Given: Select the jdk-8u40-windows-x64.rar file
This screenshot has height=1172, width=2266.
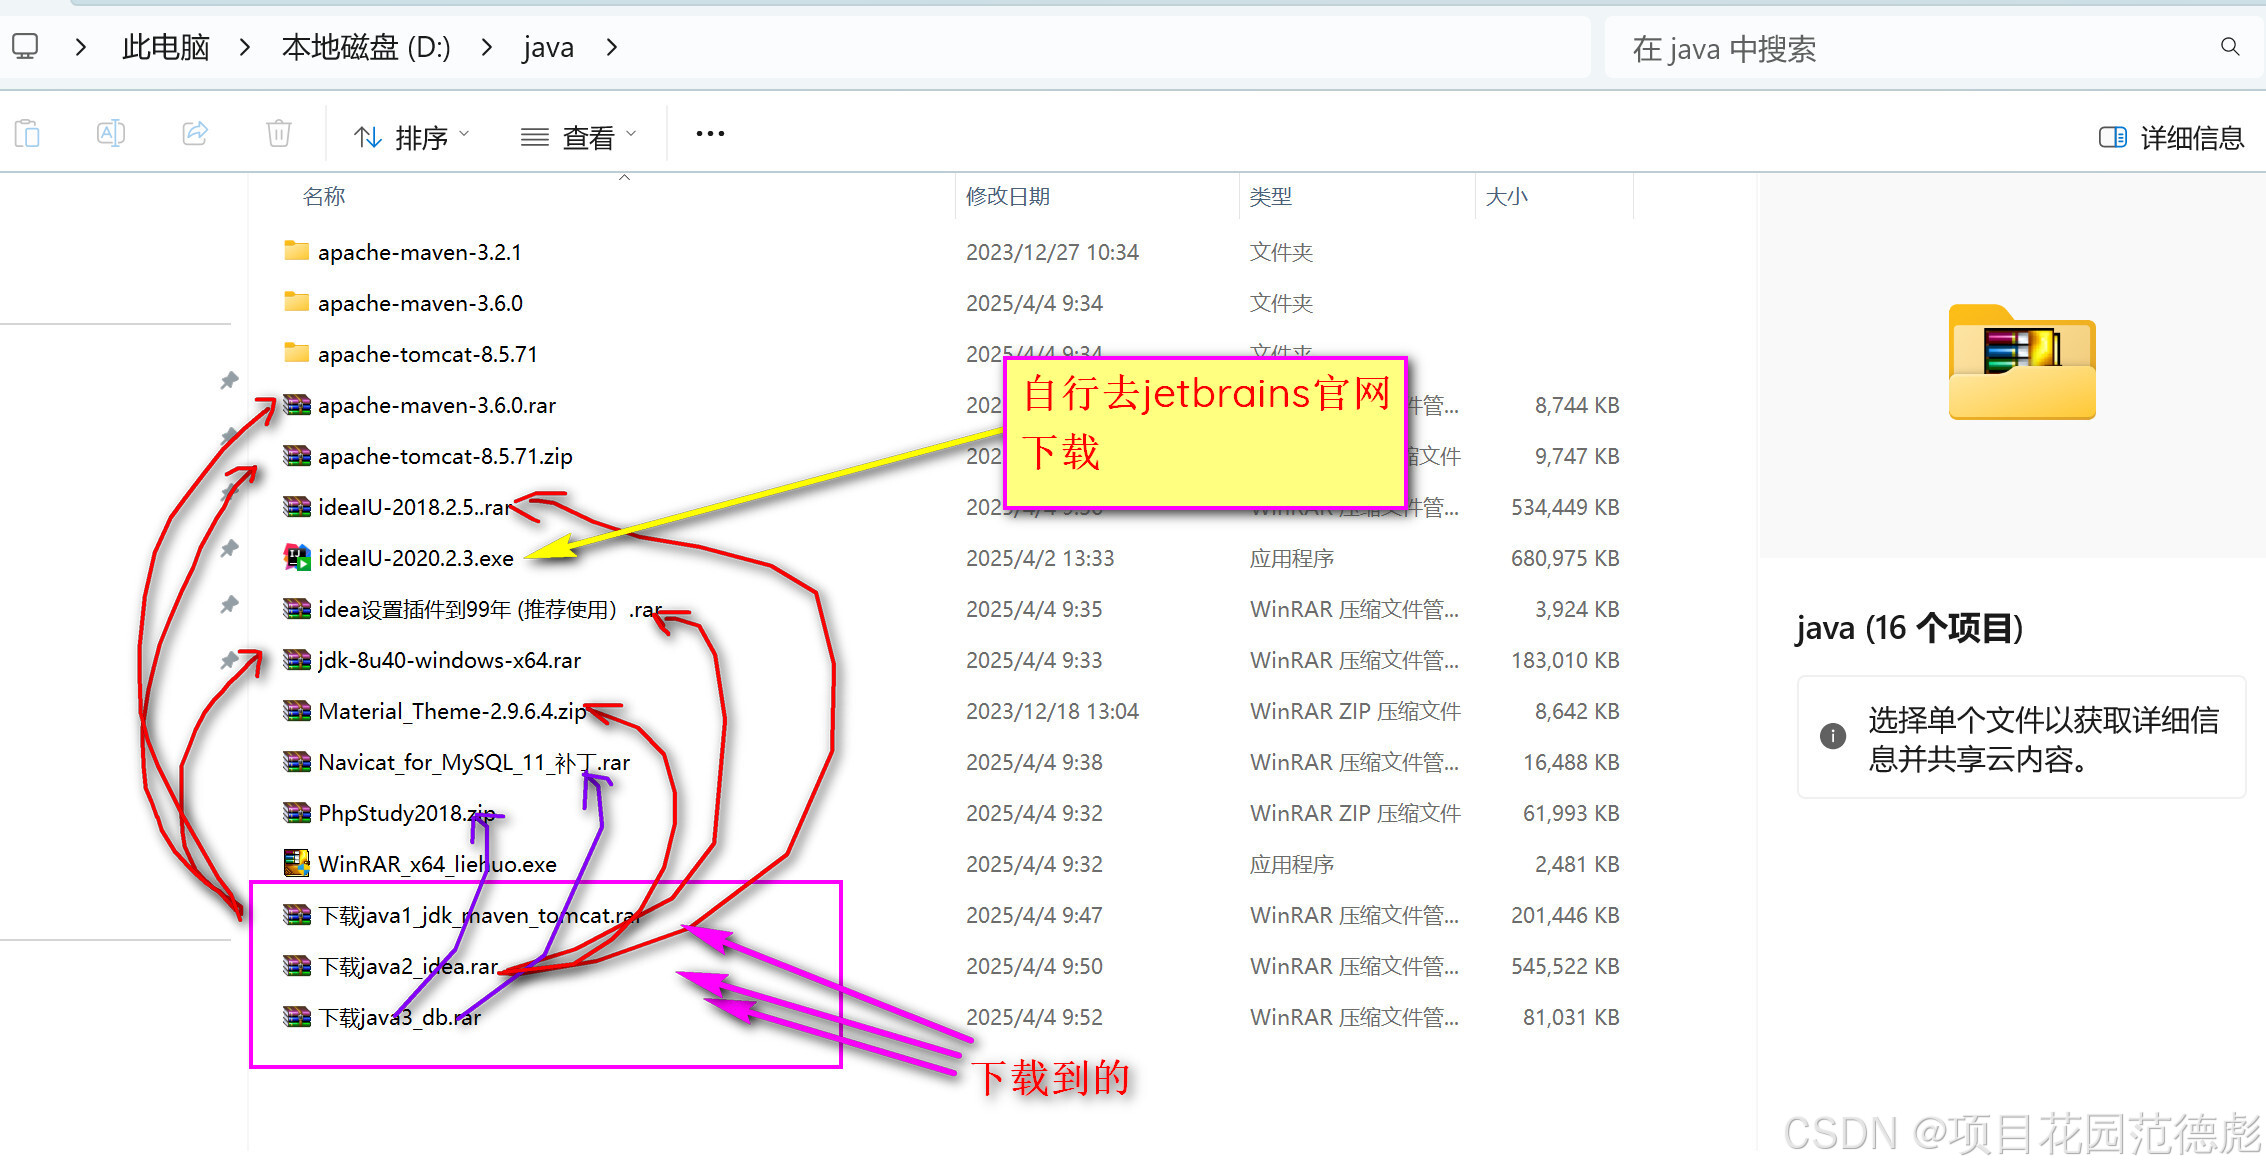Looking at the screenshot, I should point(449,660).
